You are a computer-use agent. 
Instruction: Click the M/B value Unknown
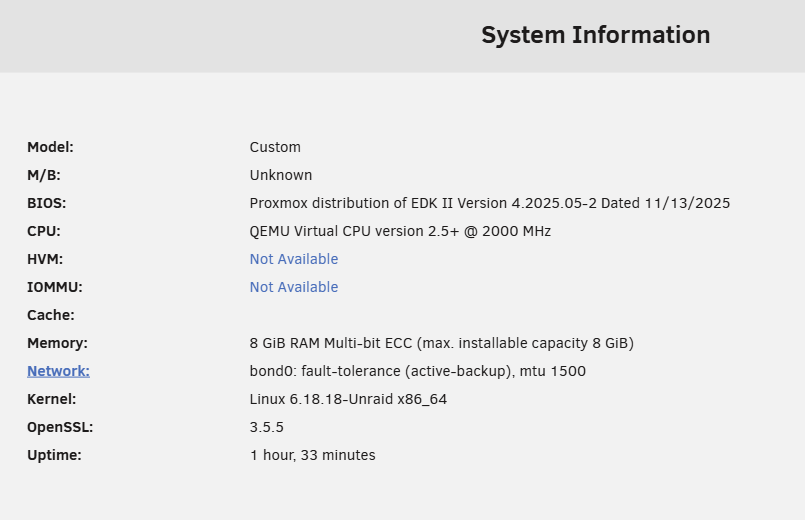(x=281, y=175)
